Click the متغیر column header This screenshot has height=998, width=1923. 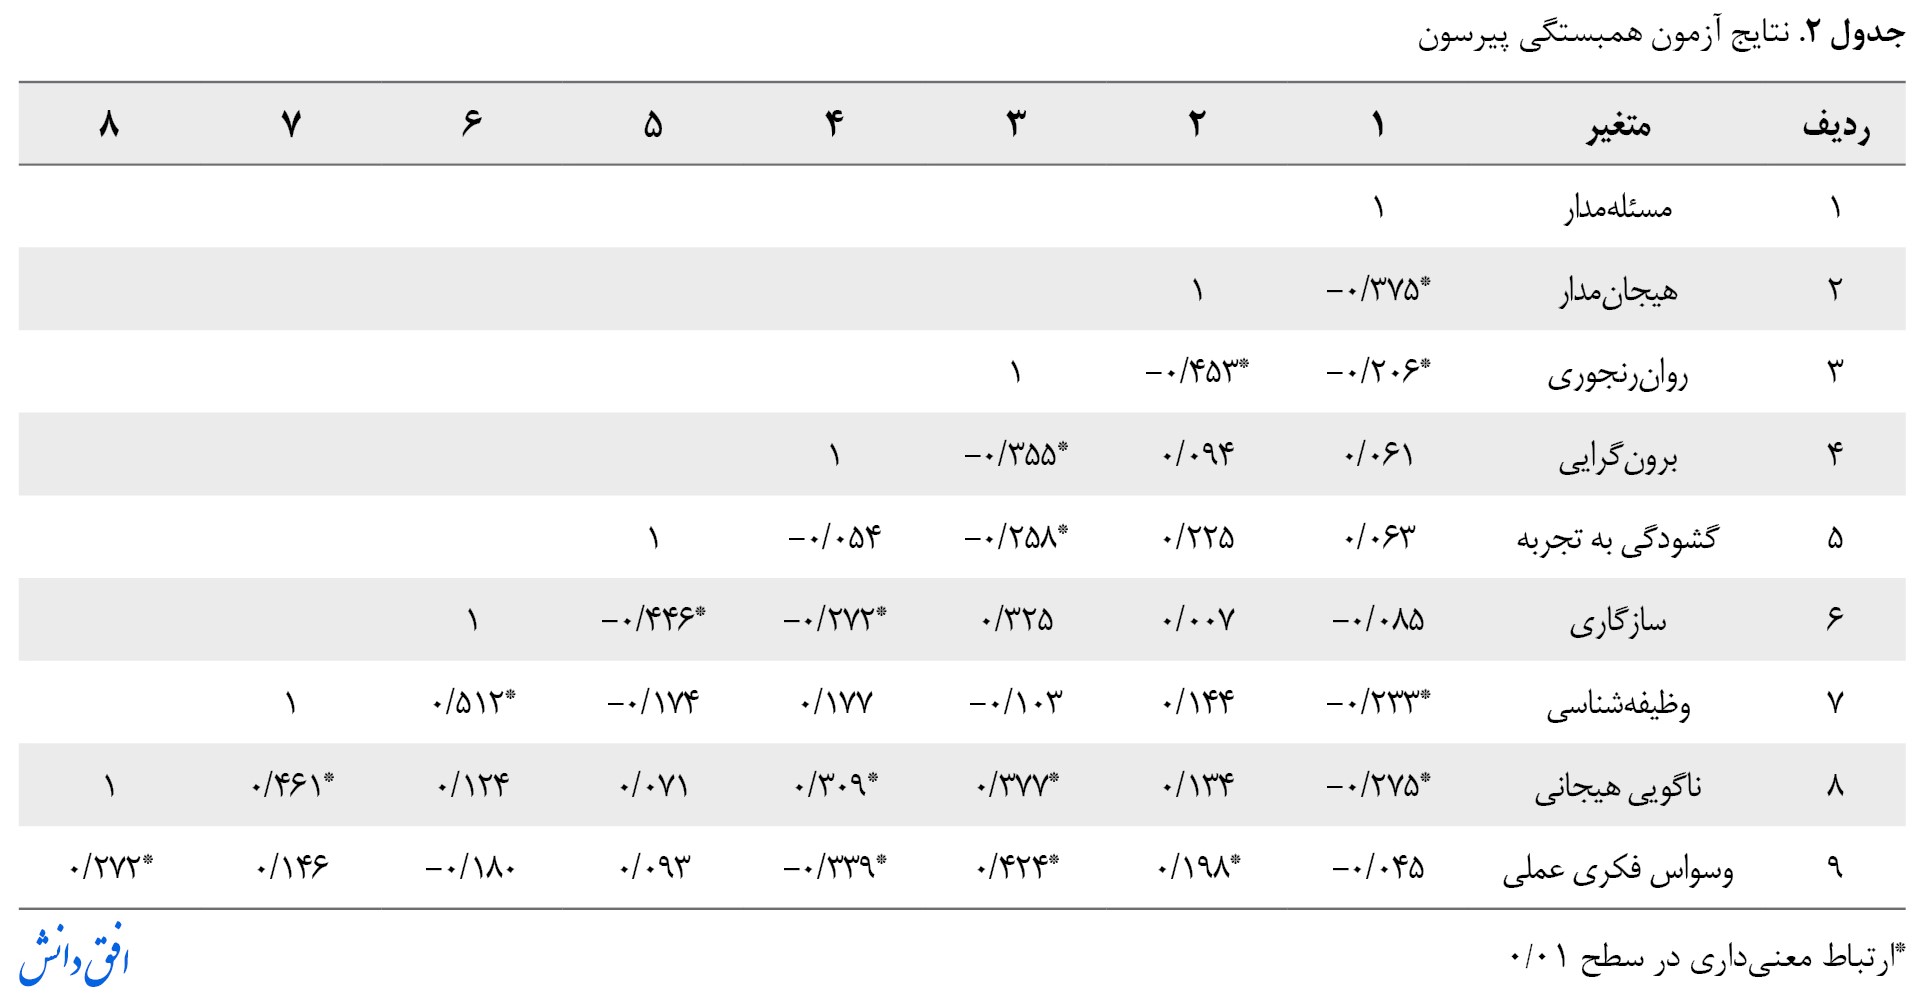(x=1617, y=125)
